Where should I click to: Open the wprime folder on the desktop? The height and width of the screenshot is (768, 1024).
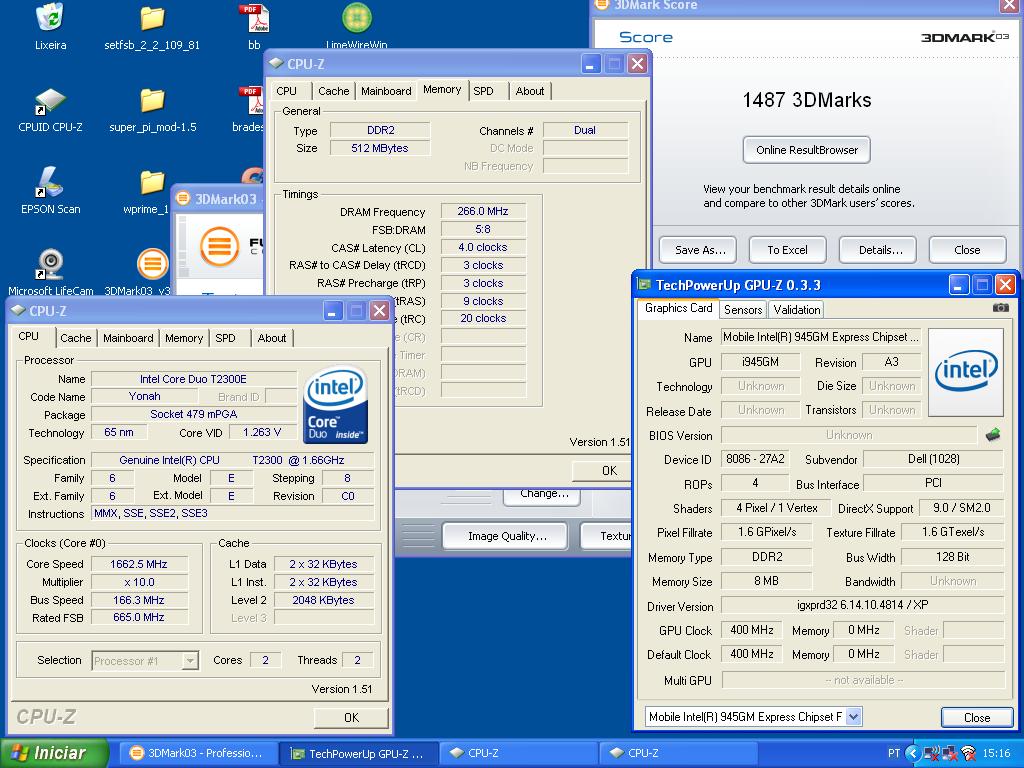coord(152,183)
